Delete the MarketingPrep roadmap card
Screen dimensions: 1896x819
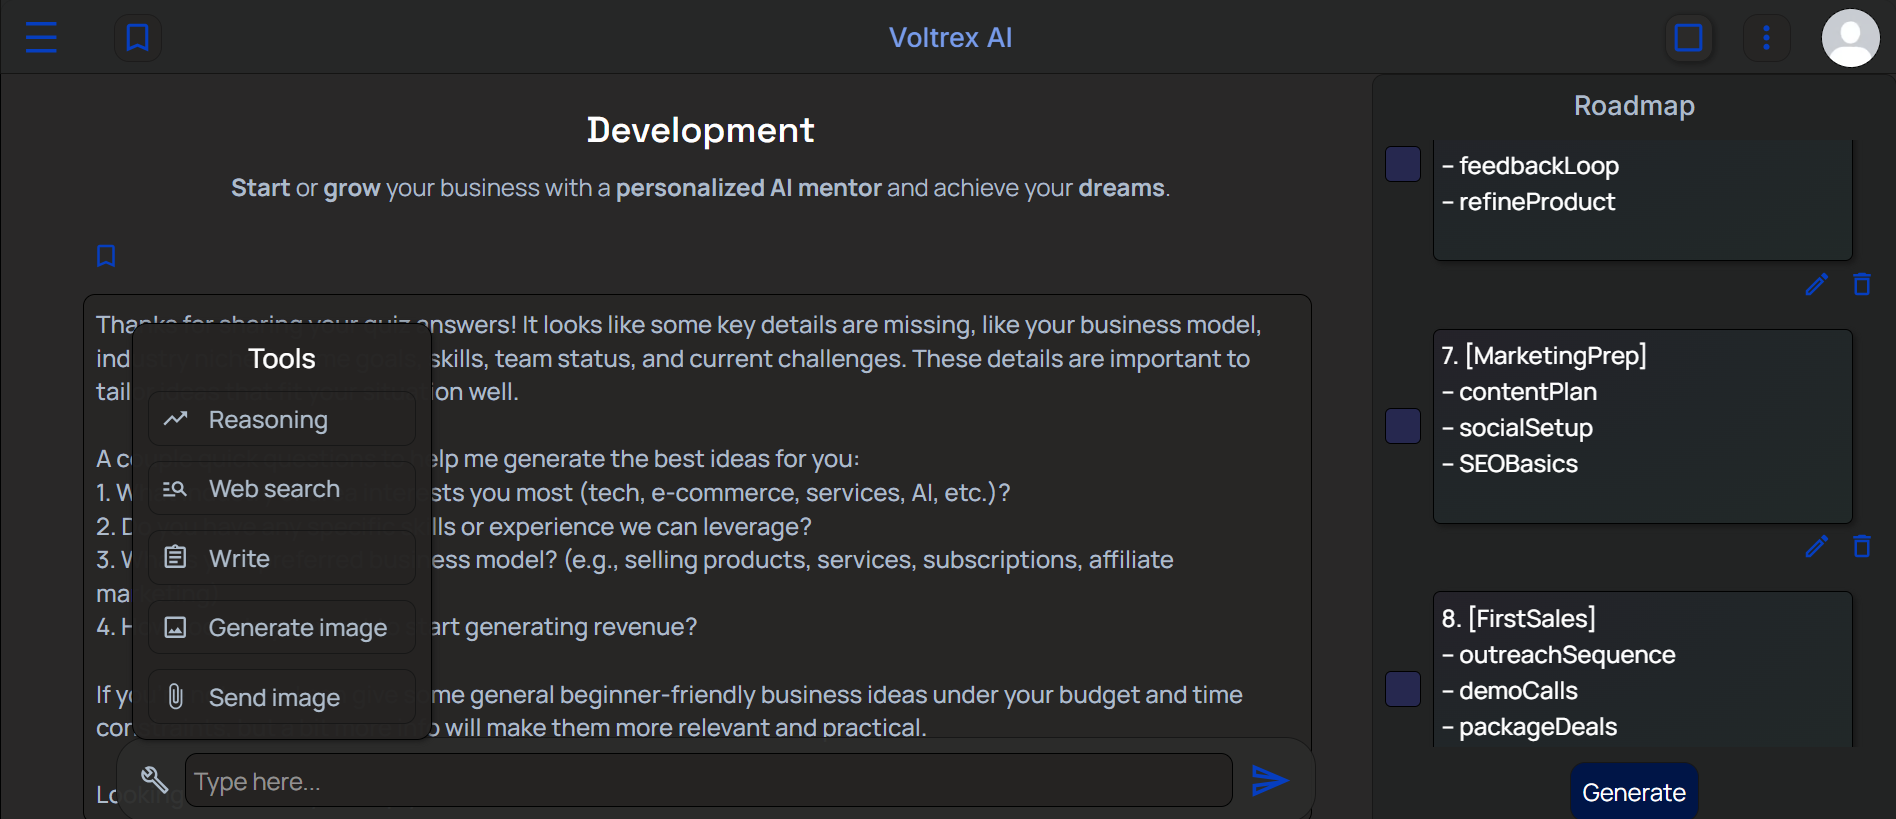[1861, 547]
